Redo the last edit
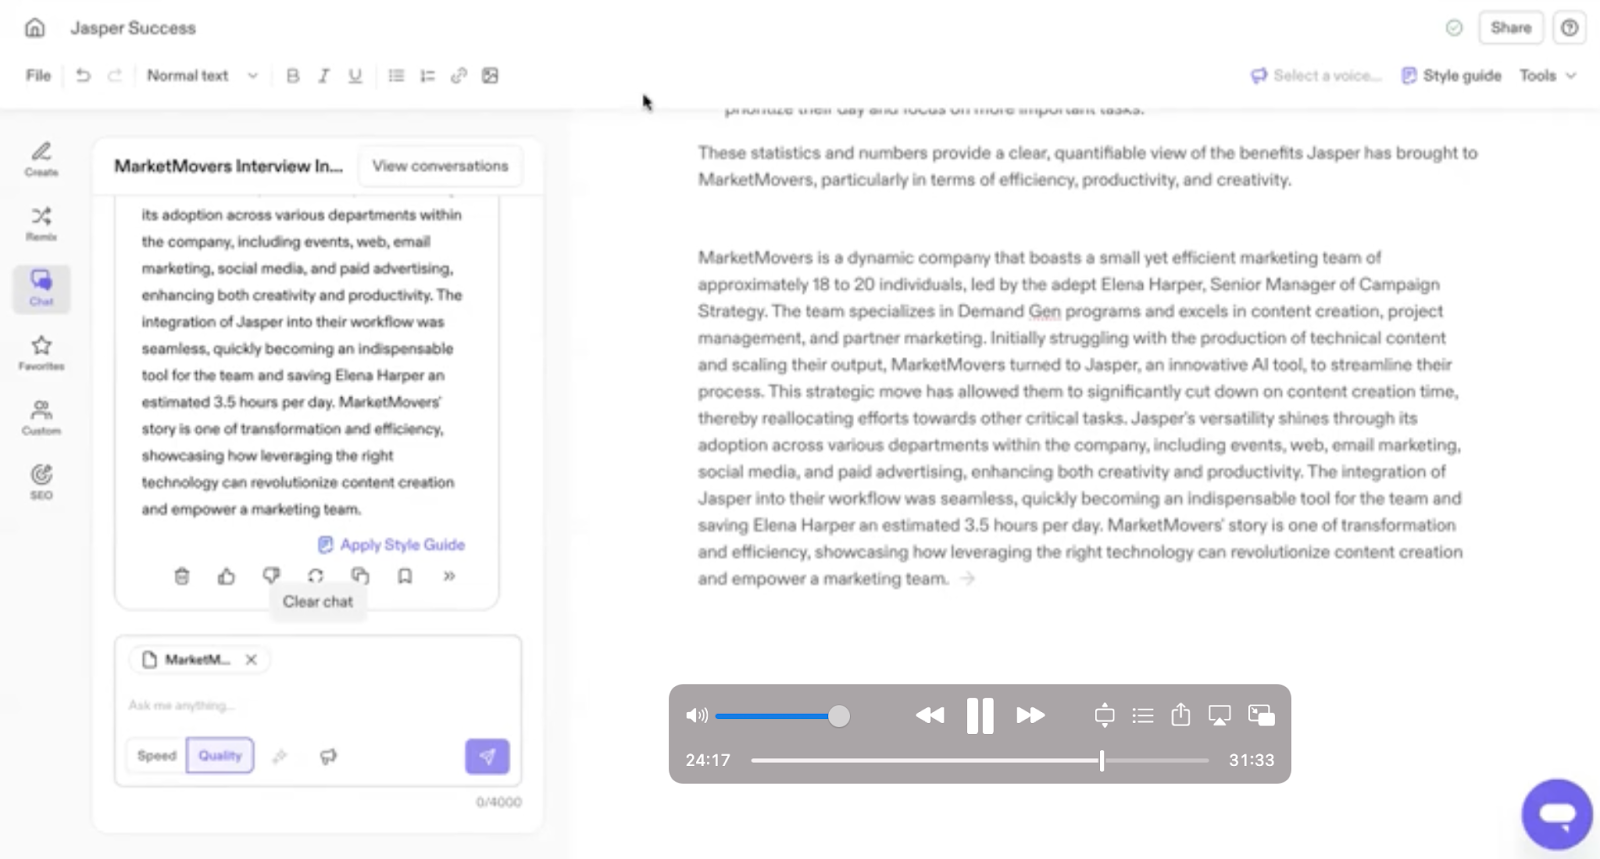 click(x=115, y=76)
